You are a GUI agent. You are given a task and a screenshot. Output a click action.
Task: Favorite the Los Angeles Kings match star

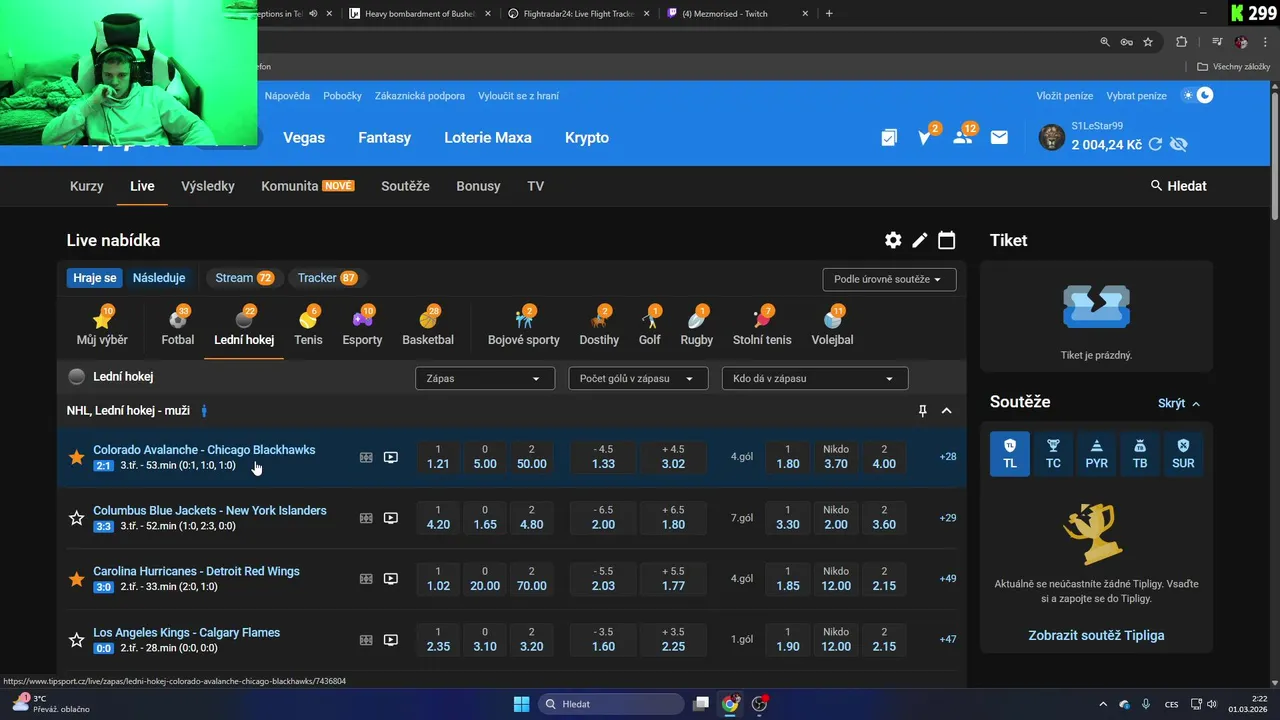(x=77, y=640)
